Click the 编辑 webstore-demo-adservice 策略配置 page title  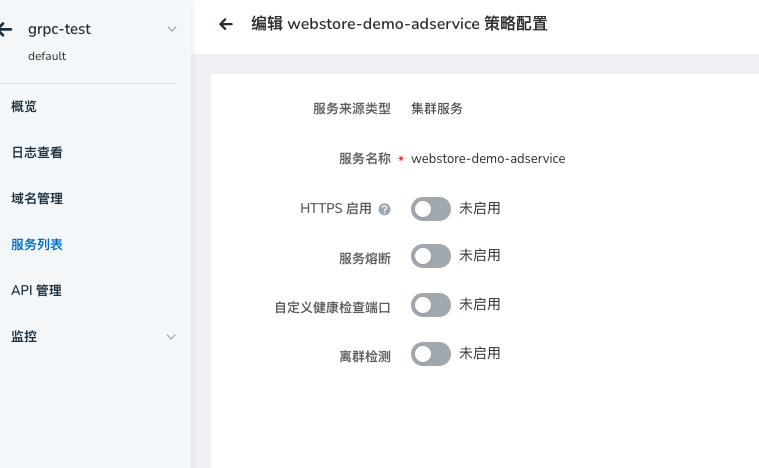(398, 25)
